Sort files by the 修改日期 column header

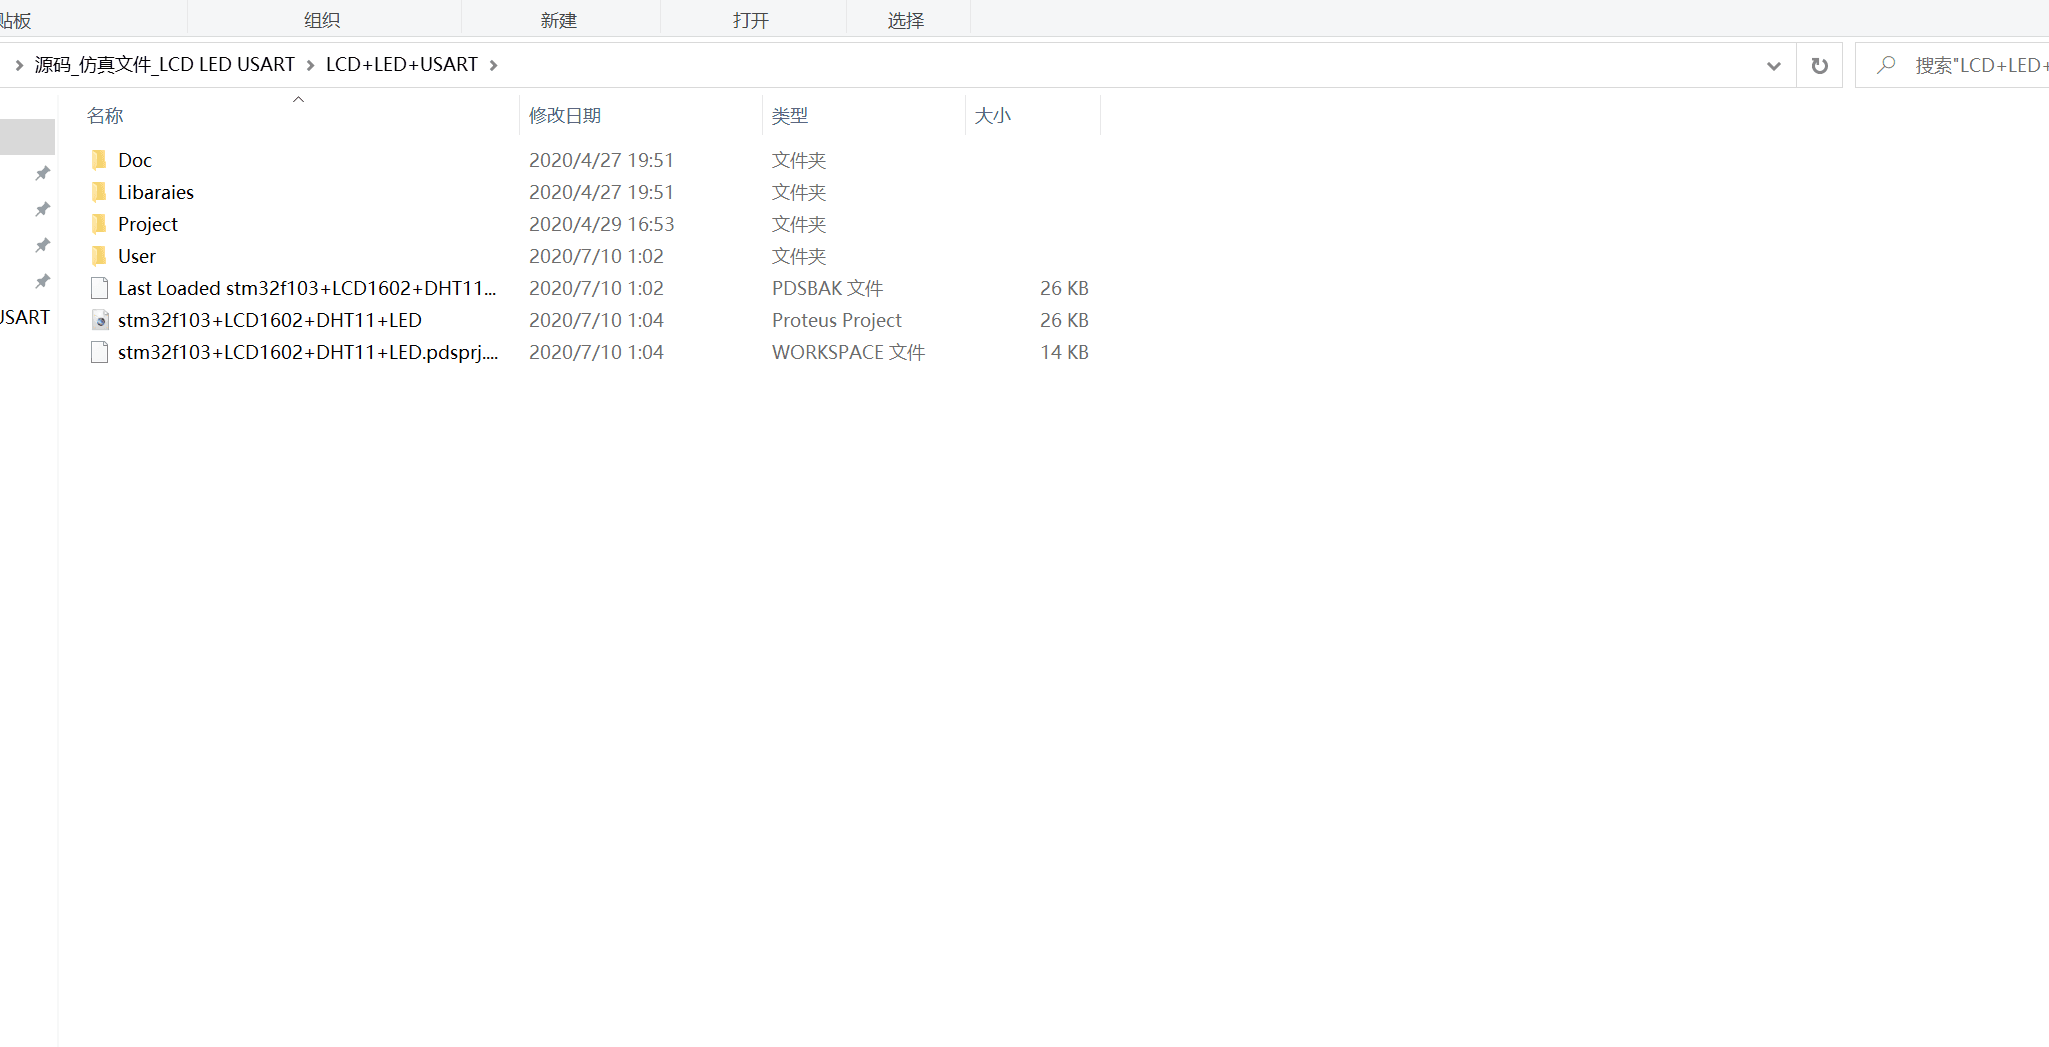click(x=565, y=114)
